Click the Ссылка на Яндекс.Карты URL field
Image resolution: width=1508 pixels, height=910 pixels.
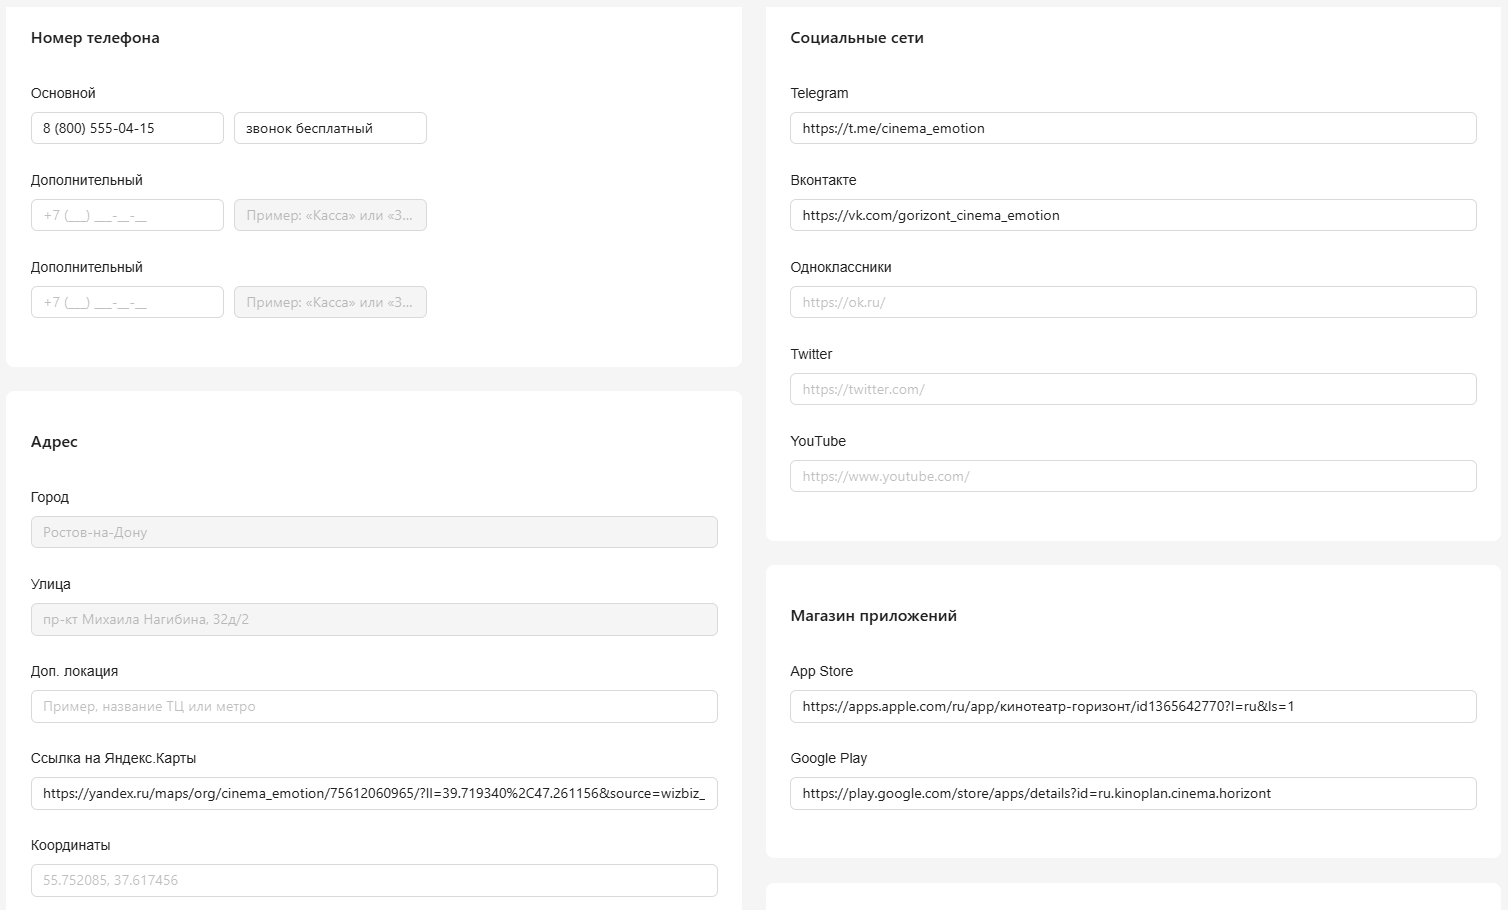(x=374, y=793)
